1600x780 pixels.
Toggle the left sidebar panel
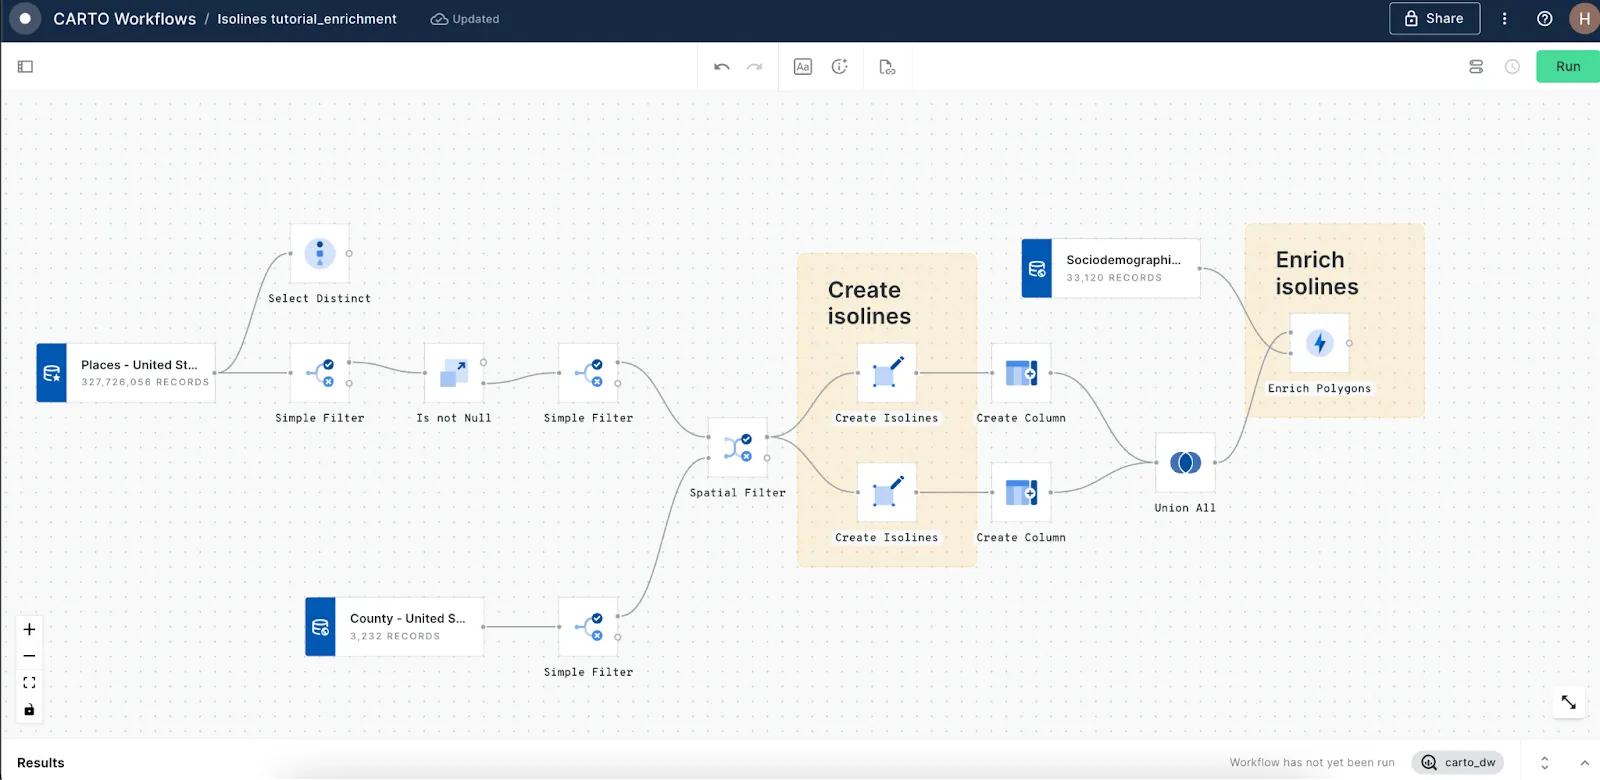click(26, 67)
